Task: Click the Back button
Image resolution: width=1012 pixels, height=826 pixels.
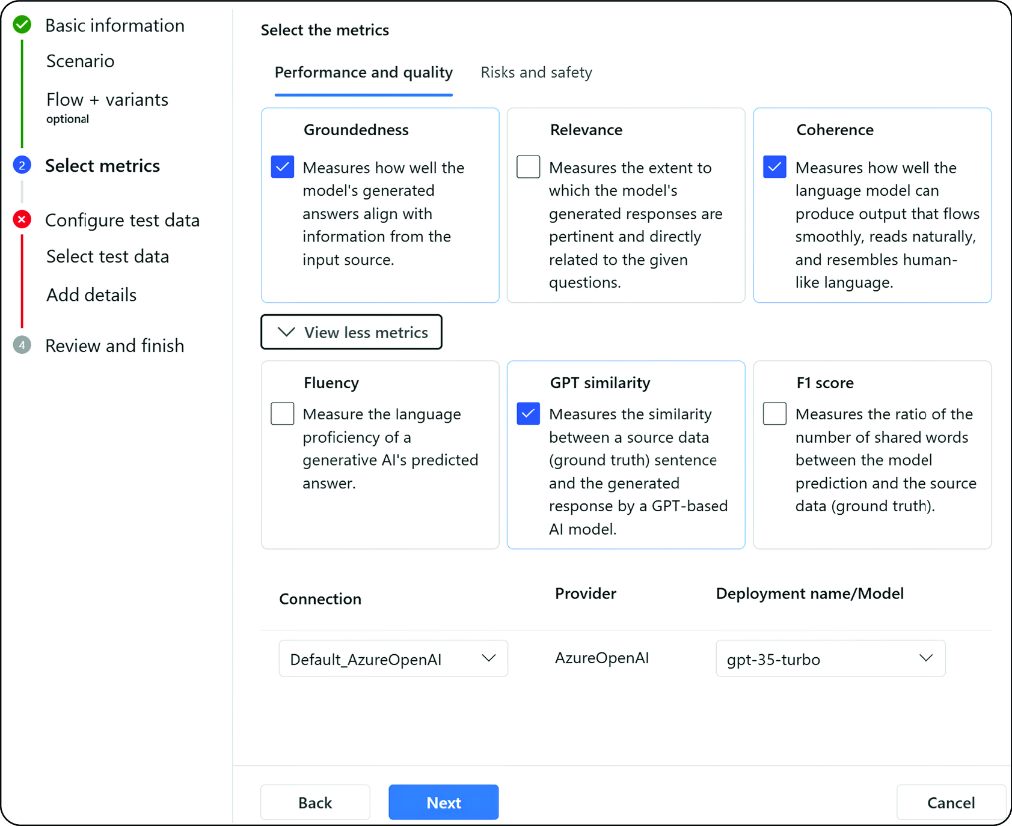Action: coord(315,802)
